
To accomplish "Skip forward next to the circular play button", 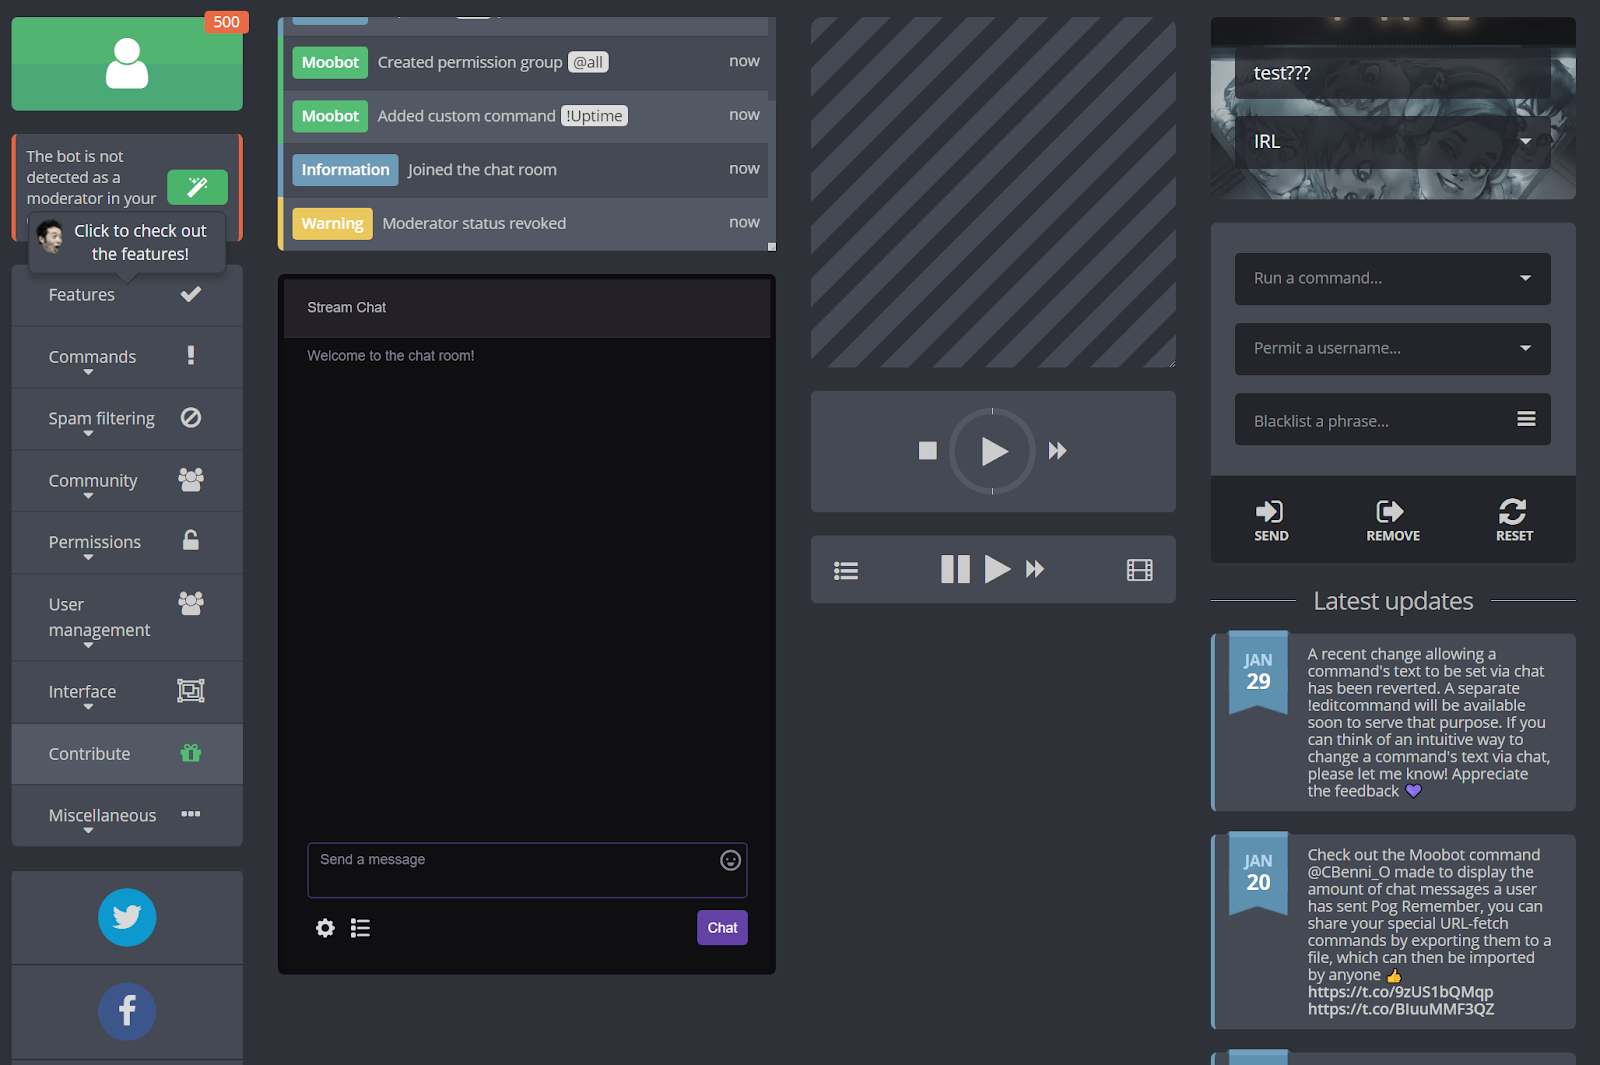I will point(1057,451).
